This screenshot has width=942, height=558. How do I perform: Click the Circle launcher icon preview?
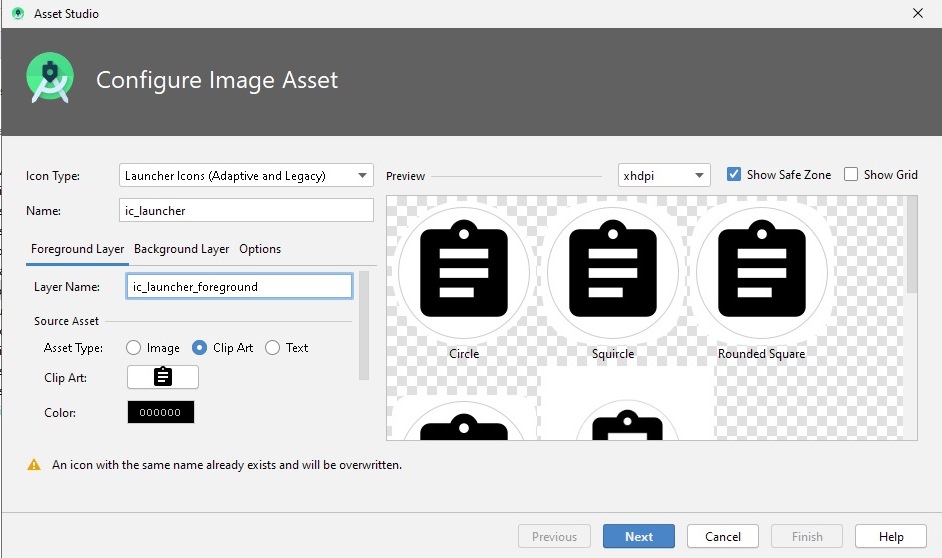pyautogui.click(x=464, y=271)
